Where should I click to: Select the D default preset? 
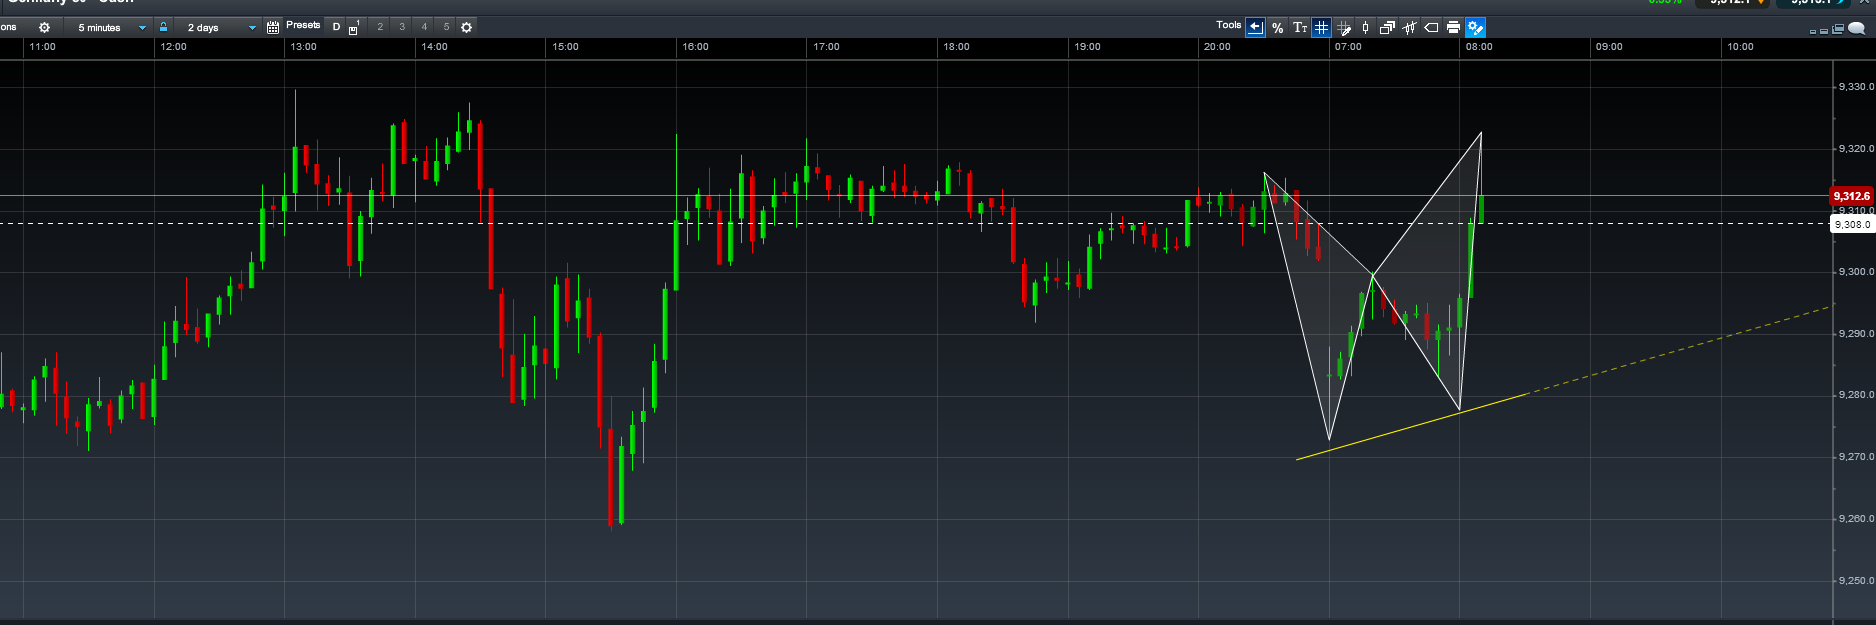point(336,27)
